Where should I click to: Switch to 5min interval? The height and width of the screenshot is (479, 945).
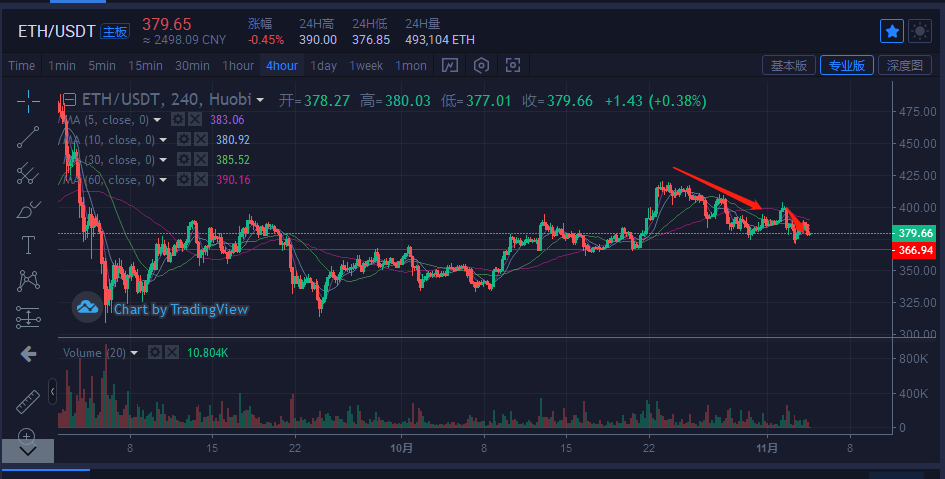[102, 66]
